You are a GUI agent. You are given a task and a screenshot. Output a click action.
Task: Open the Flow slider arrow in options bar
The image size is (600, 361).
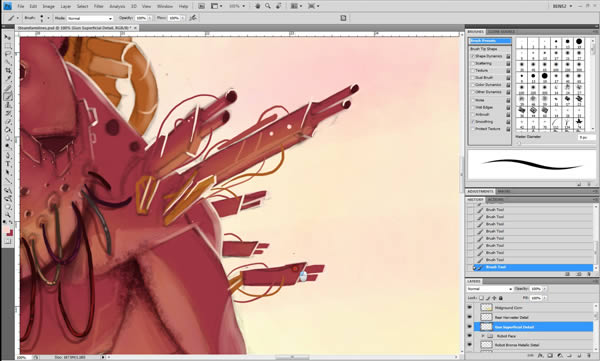pos(182,18)
